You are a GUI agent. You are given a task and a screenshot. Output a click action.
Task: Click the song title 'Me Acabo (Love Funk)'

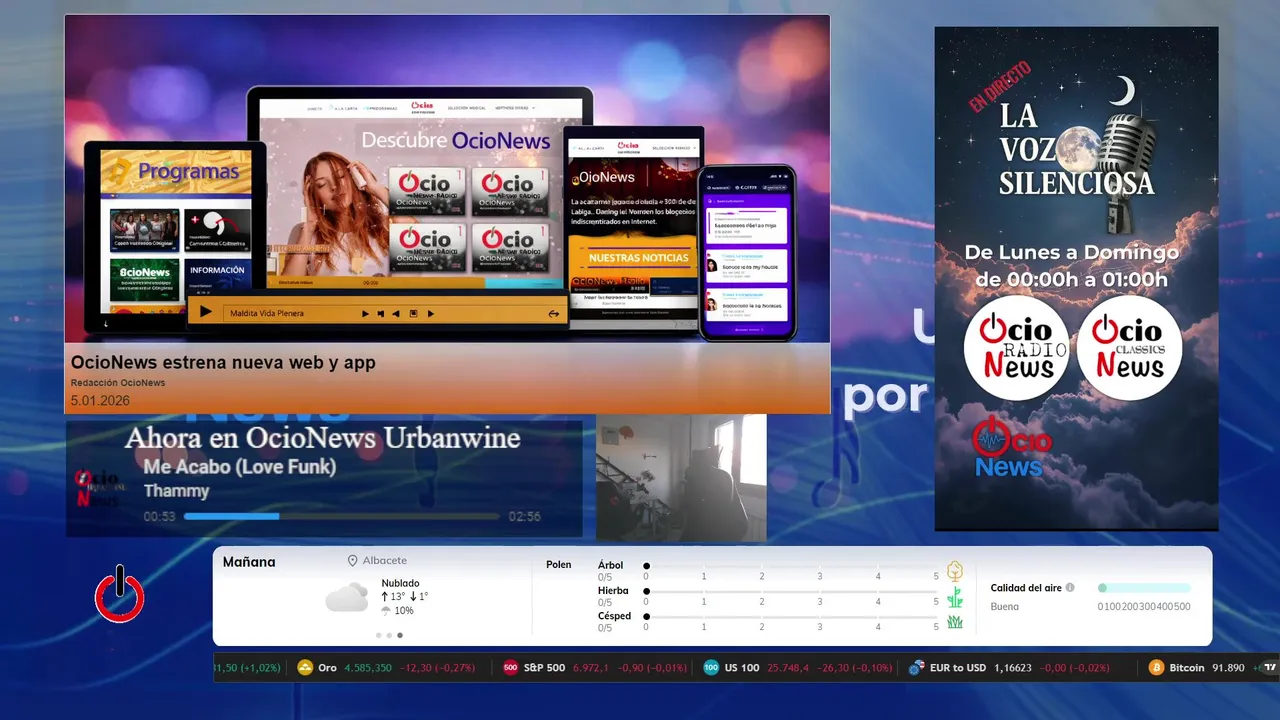pyautogui.click(x=240, y=467)
